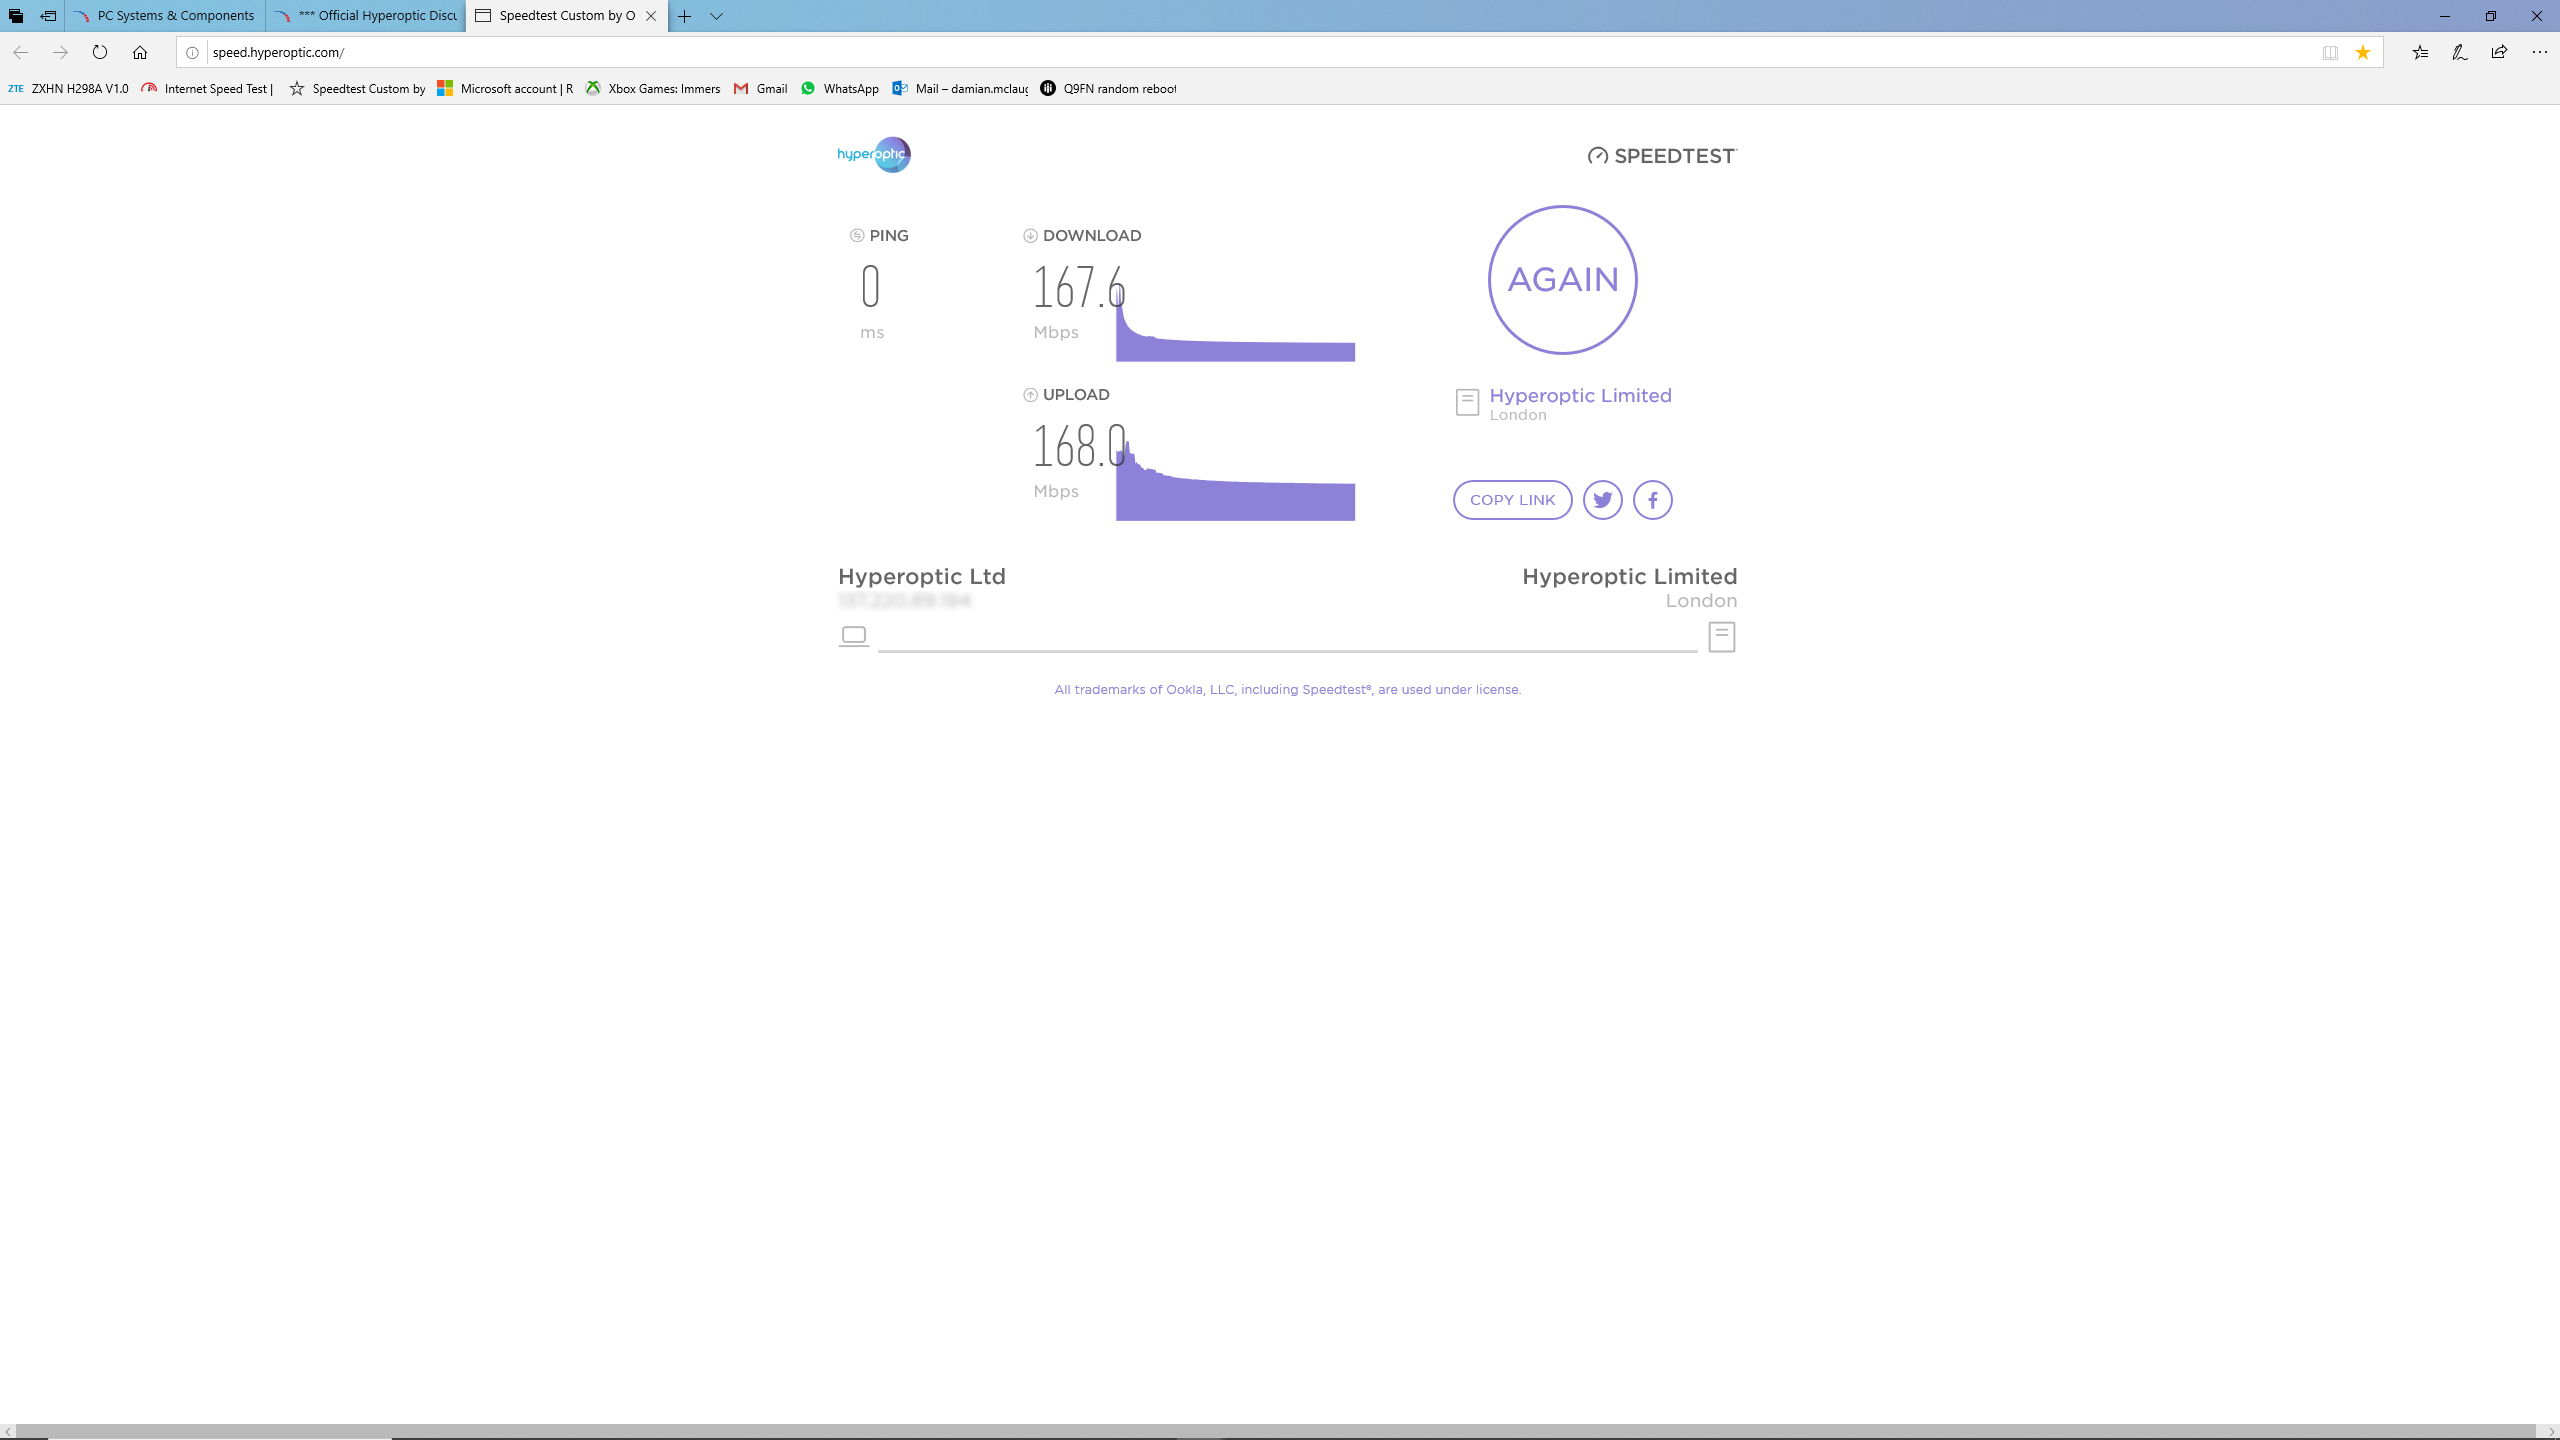Open the Hyperoptic Limited server link

pos(1580,395)
